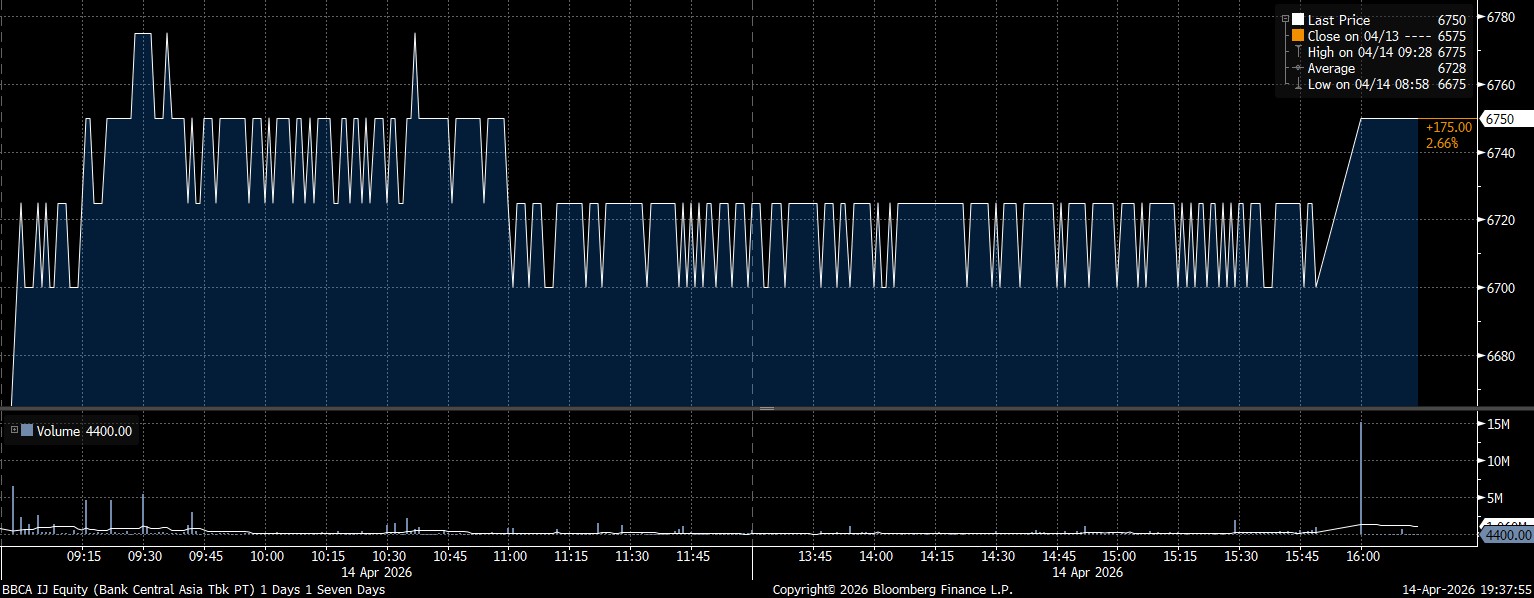Click the white Last Price color swatch
The width and height of the screenshot is (1534, 598).
click(x=1298, y=20)
